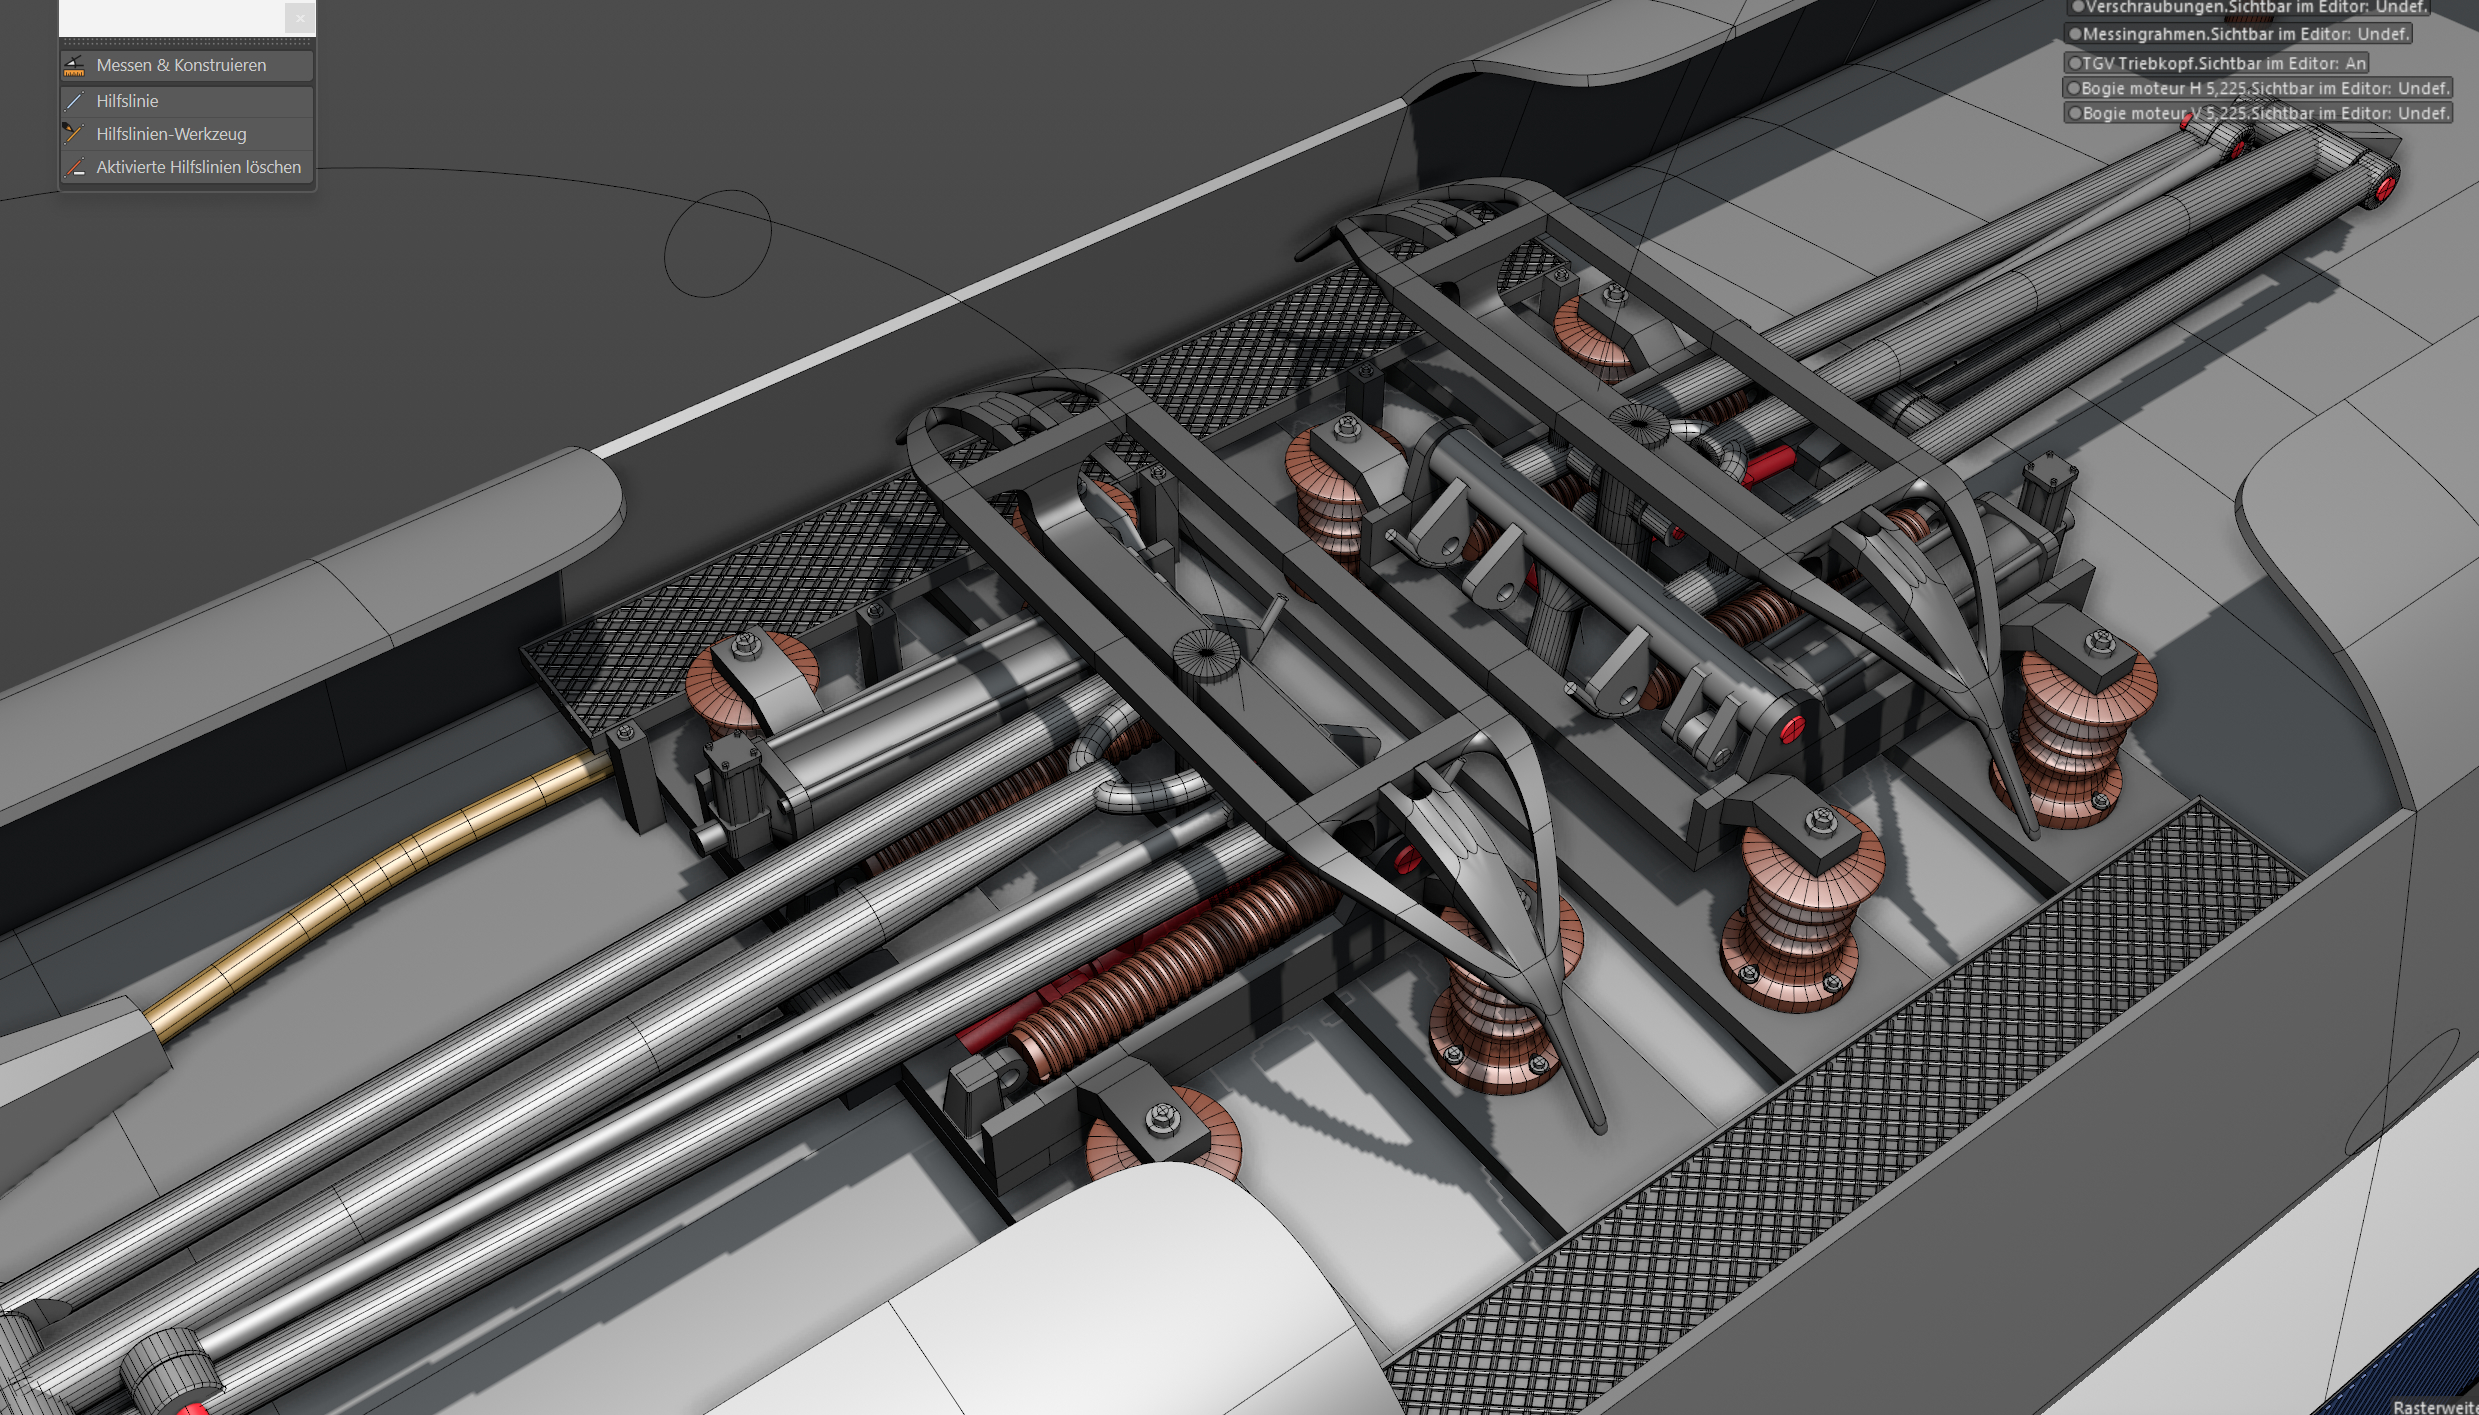The width and height of the screenshot is (2479, 1415).
Task: Select the red cylinder pin under rear pantograph
Action: pyautogui.click(x=1768, y=465)
